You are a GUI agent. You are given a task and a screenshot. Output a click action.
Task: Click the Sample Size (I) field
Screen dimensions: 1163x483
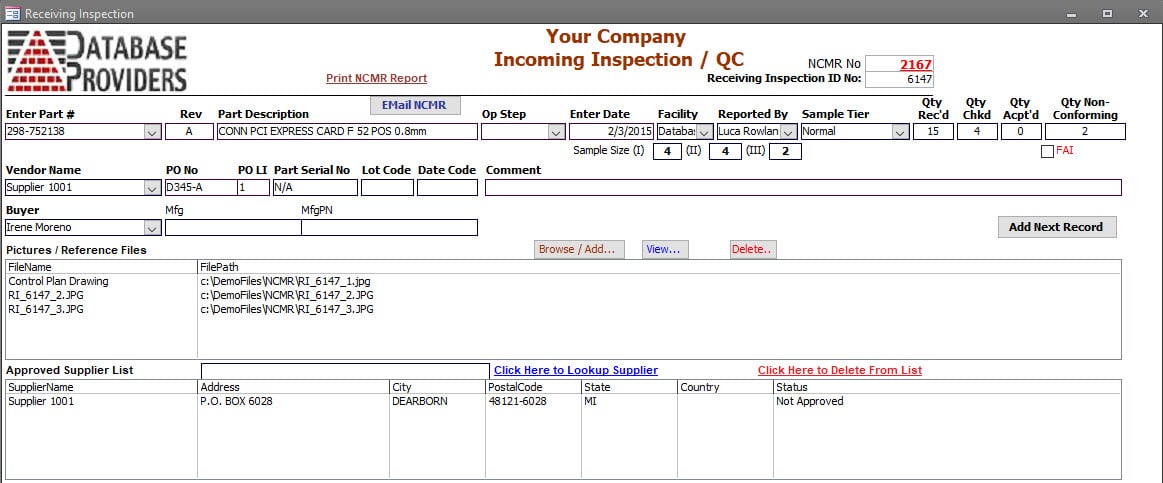668,151
